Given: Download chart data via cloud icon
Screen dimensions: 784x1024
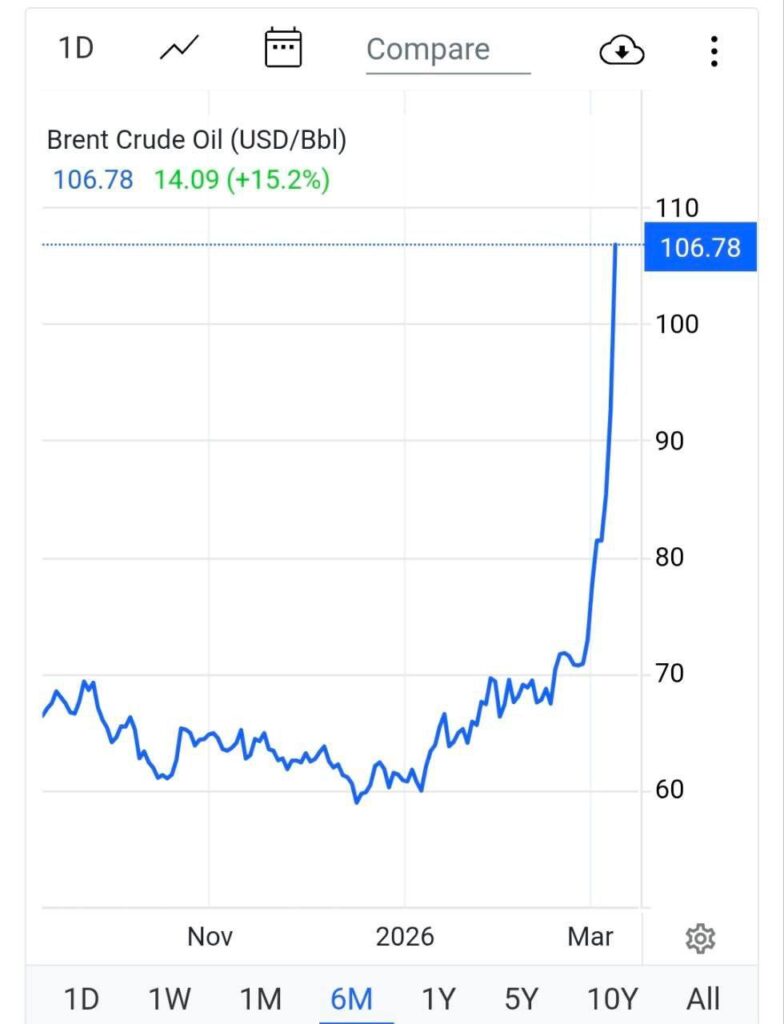Looking at the screenshot, I should [622, 50].
